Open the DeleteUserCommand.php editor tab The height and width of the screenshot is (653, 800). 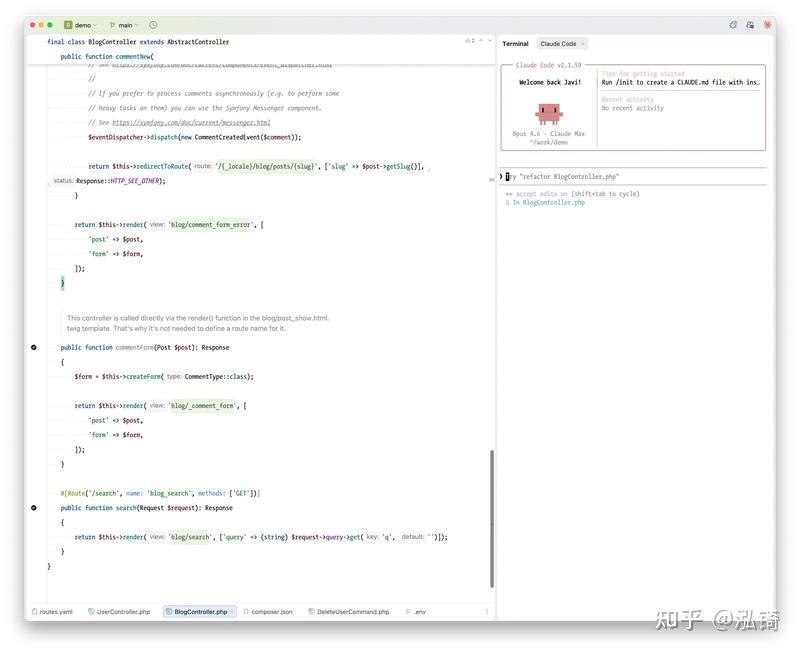click(x=349, y=612)
